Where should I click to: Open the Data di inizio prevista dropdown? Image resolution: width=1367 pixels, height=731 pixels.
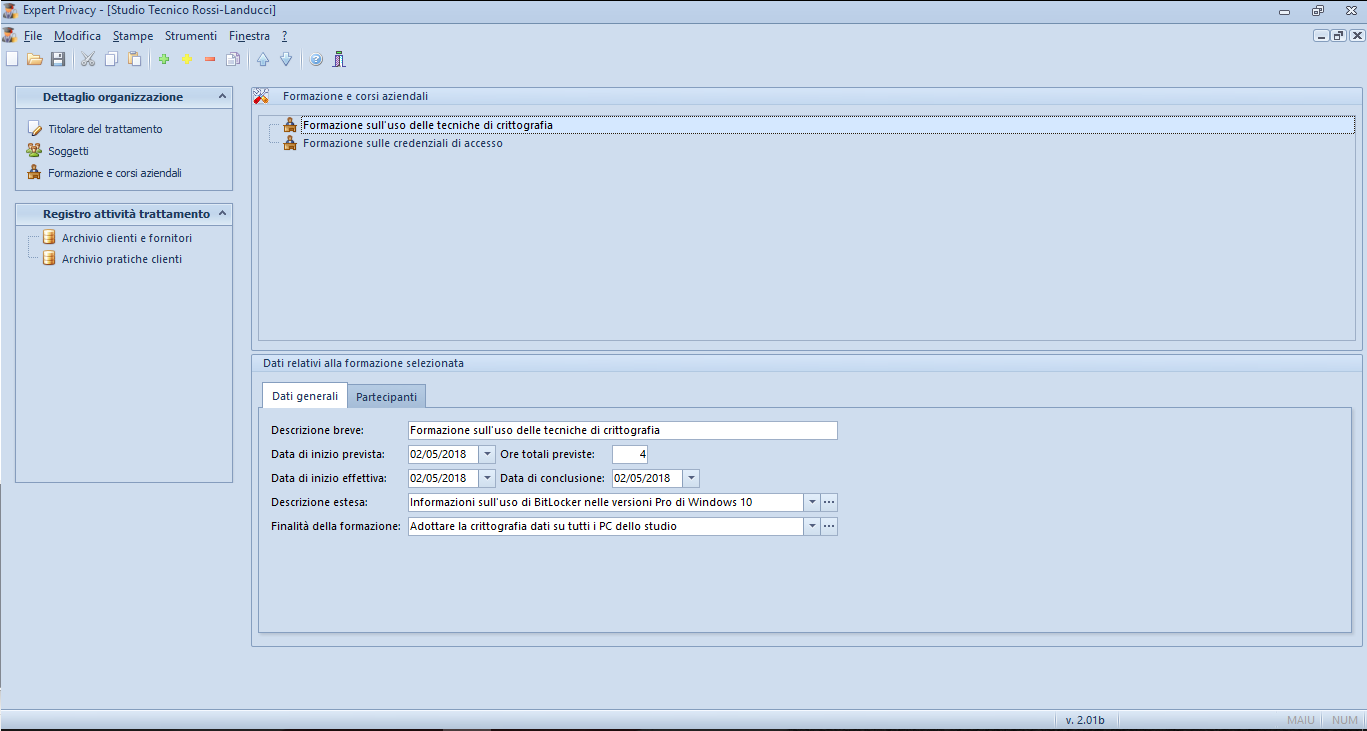click(x=487, y=454)
